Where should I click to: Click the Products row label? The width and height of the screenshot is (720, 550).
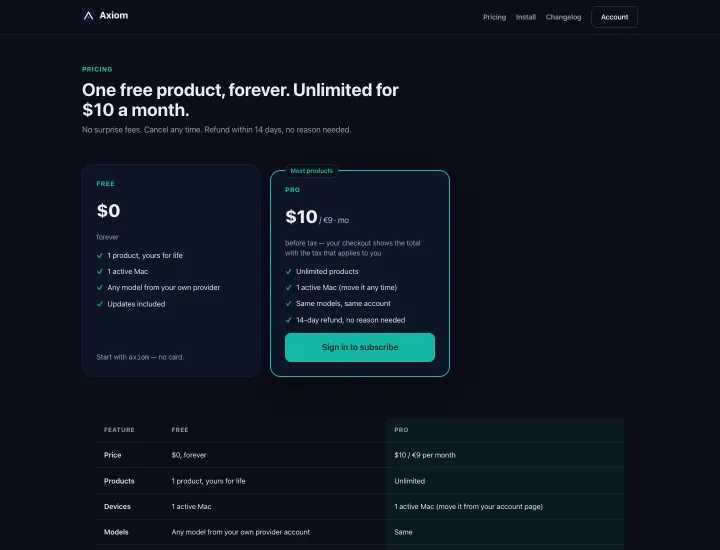[x=119, y=481]
